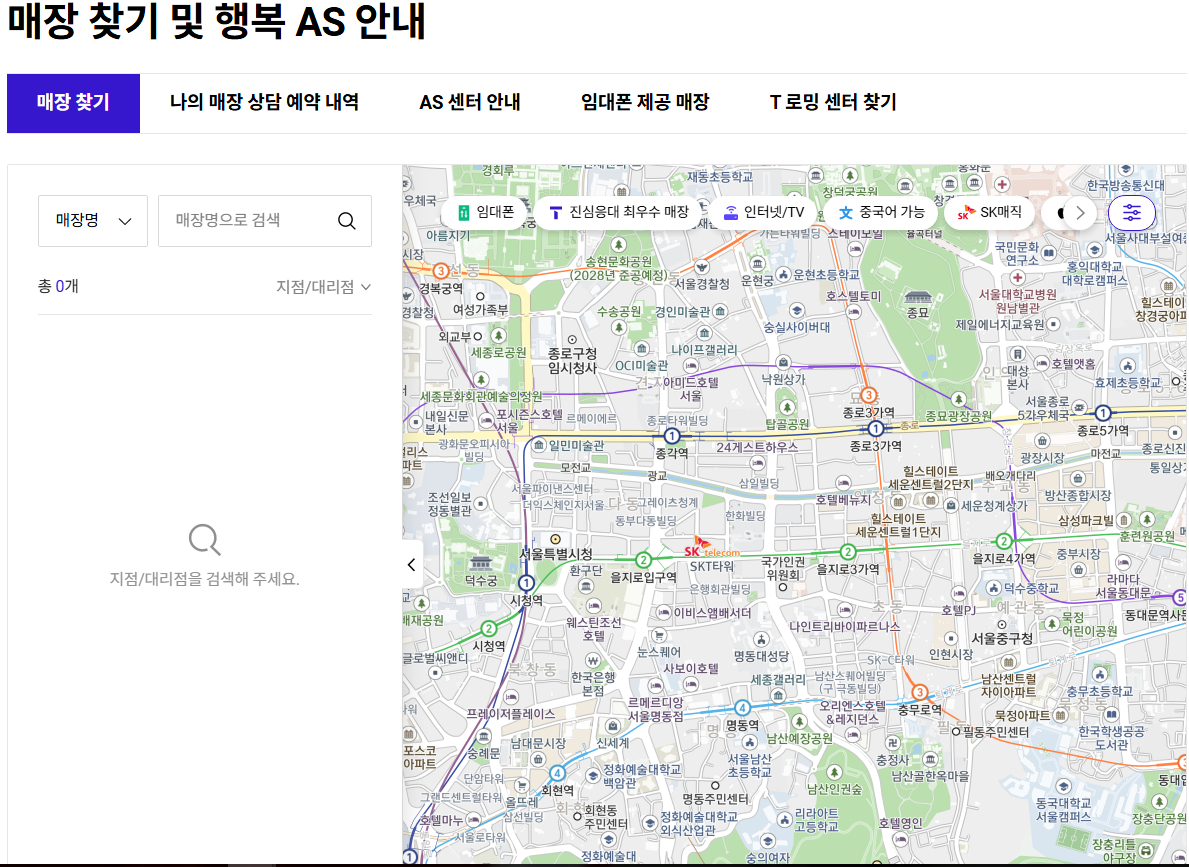
Task: Click the 광장시장 label on map
Action: (1042, 458)
